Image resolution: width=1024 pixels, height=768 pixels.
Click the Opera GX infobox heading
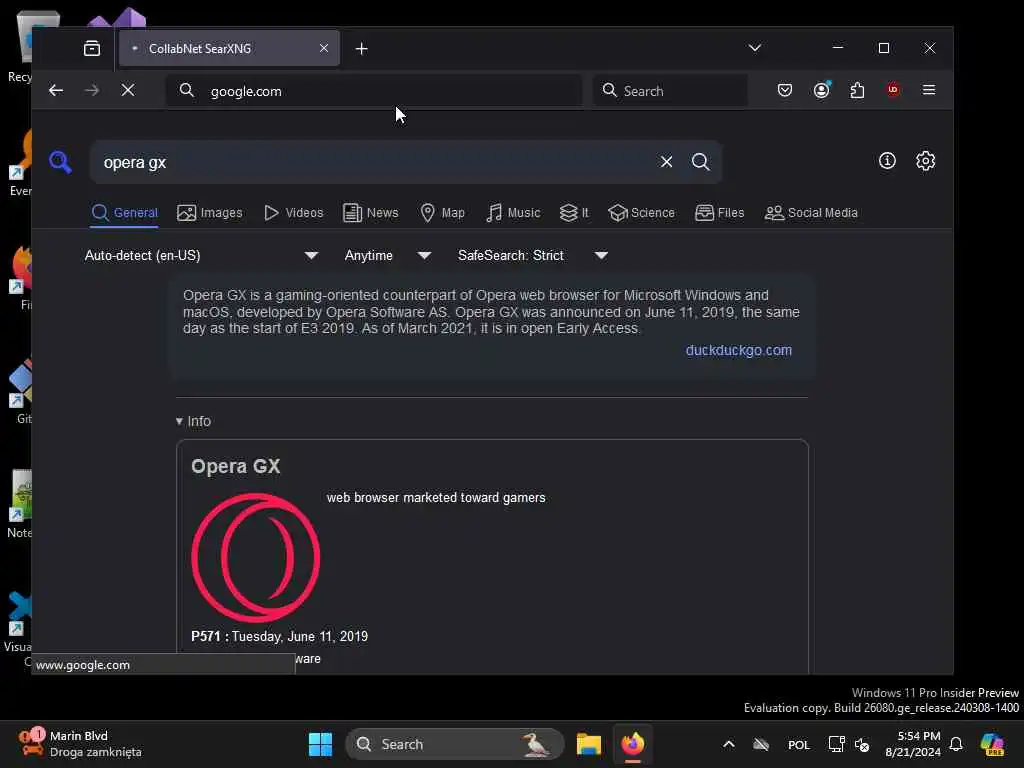[236, 466]
